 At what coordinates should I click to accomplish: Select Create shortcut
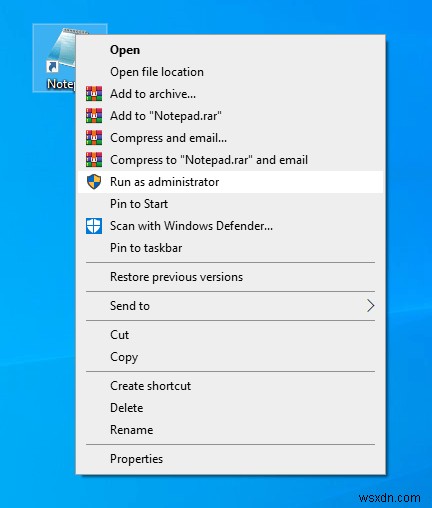pyautogui.click(x=230, y=386)
